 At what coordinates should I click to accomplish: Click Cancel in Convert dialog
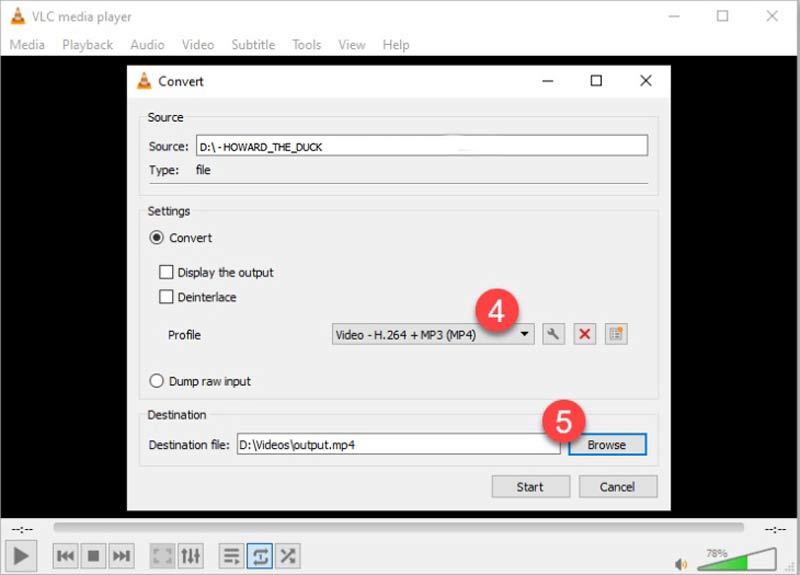[x=618, y=487]
